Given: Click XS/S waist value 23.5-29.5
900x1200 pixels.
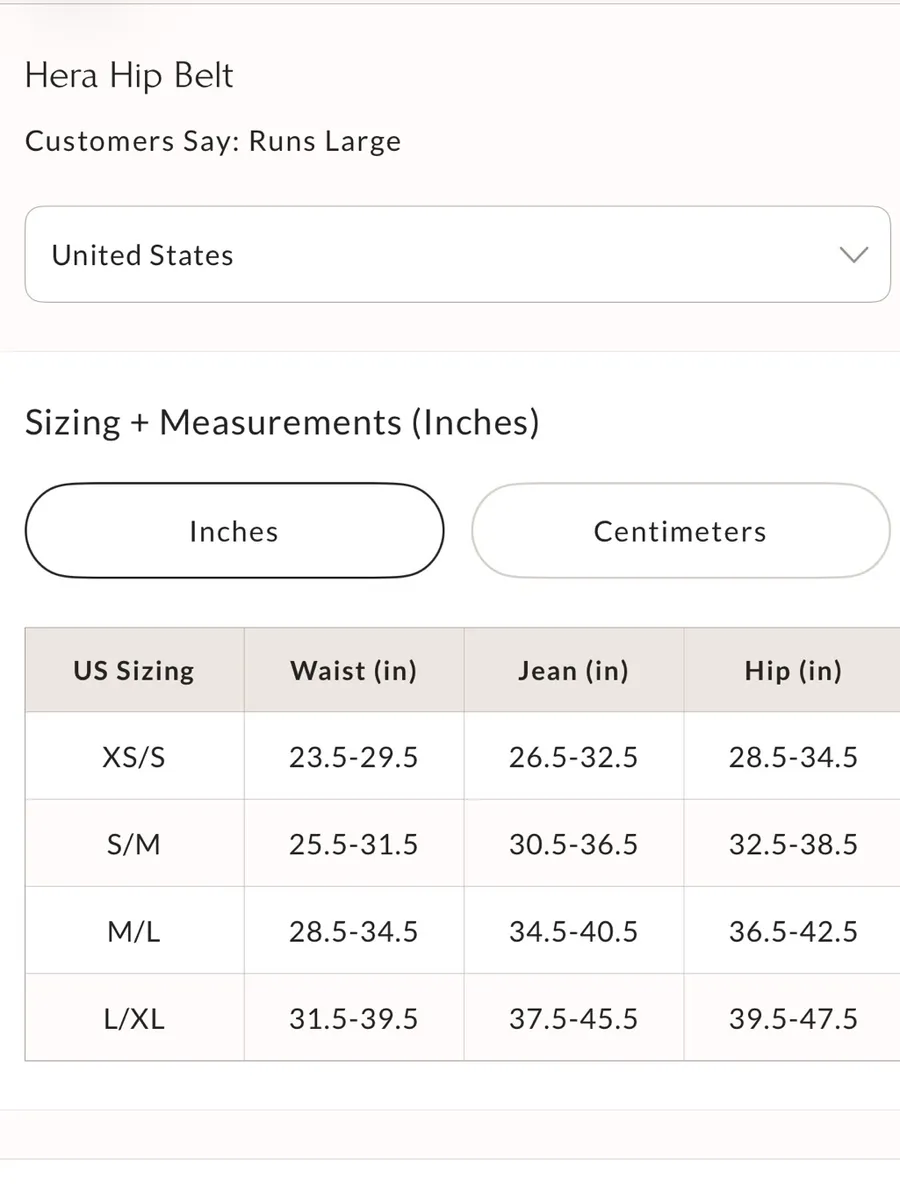Looking at the screenshot, I should pyautogui.click(x=354, y=757).
